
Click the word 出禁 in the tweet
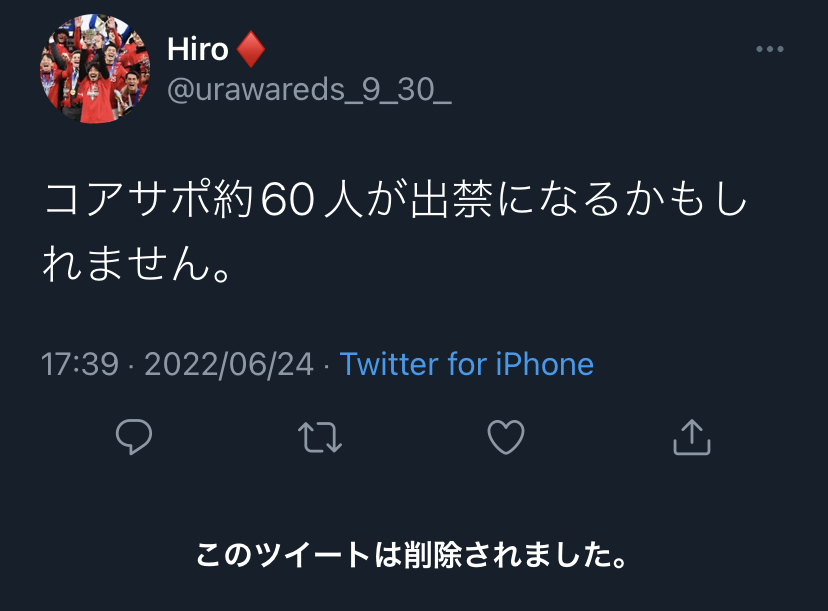(452, 199)
